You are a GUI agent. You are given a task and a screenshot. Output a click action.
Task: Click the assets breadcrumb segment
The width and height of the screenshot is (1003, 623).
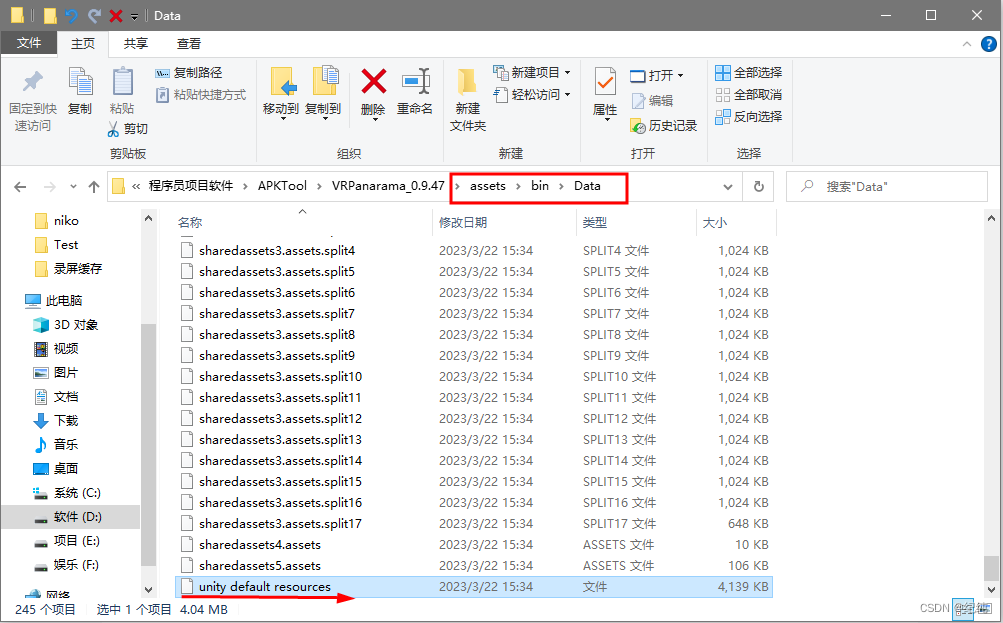tap(487, 186)
